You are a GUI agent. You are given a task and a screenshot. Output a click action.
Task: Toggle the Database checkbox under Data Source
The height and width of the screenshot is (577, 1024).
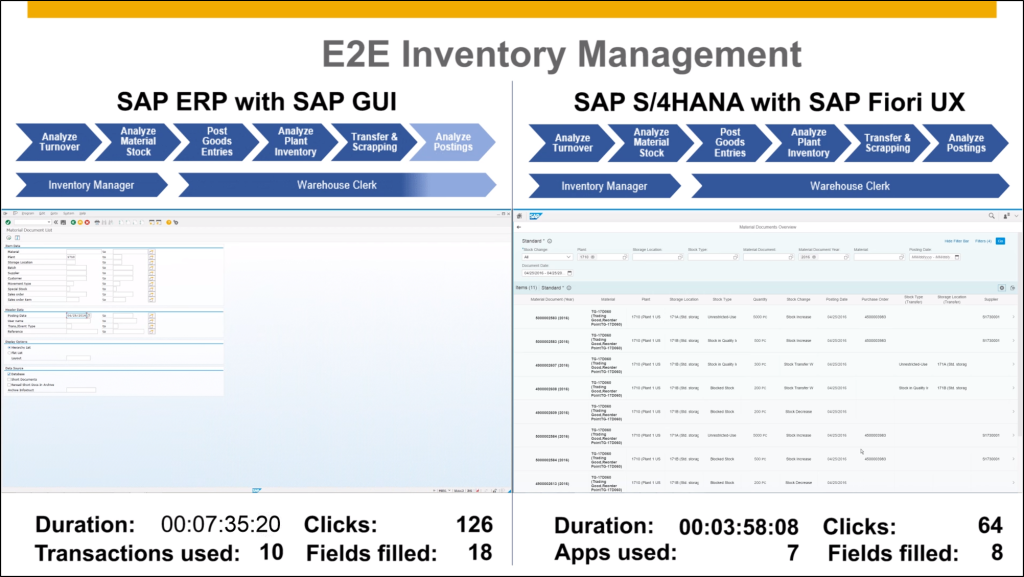coord(8,374)
